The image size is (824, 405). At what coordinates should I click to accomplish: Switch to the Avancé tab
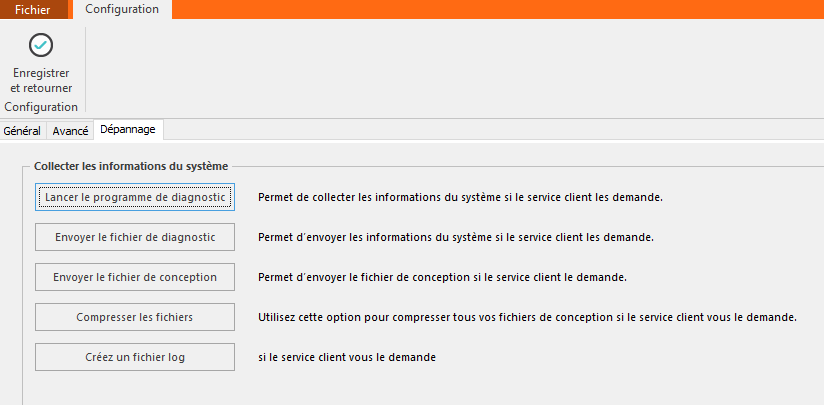click(70, 131)
